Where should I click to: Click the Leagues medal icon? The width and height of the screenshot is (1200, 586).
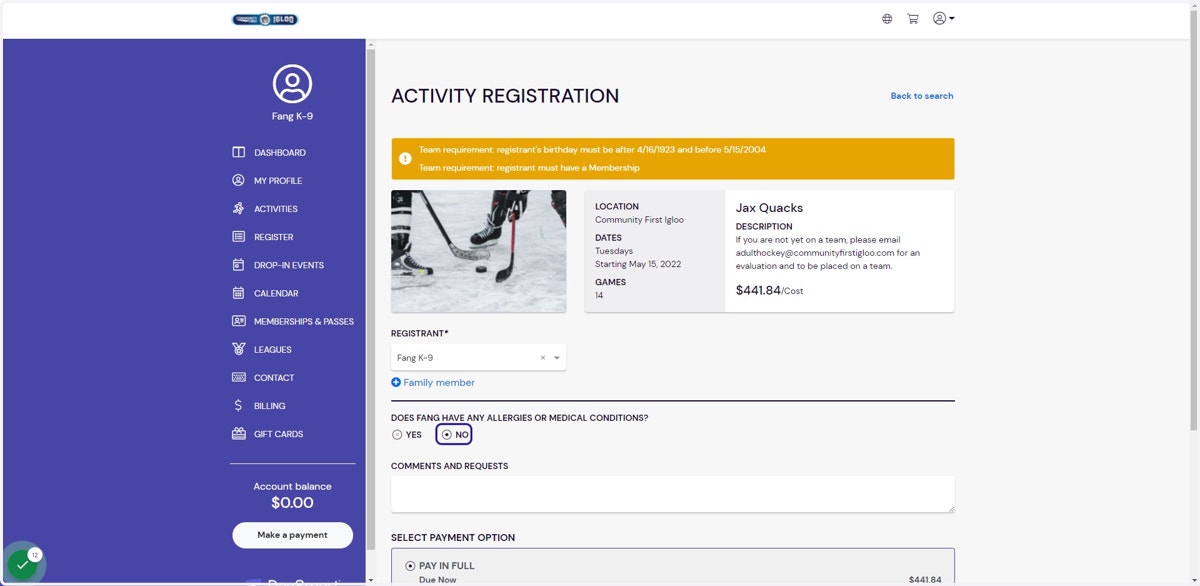coord(238,349)
